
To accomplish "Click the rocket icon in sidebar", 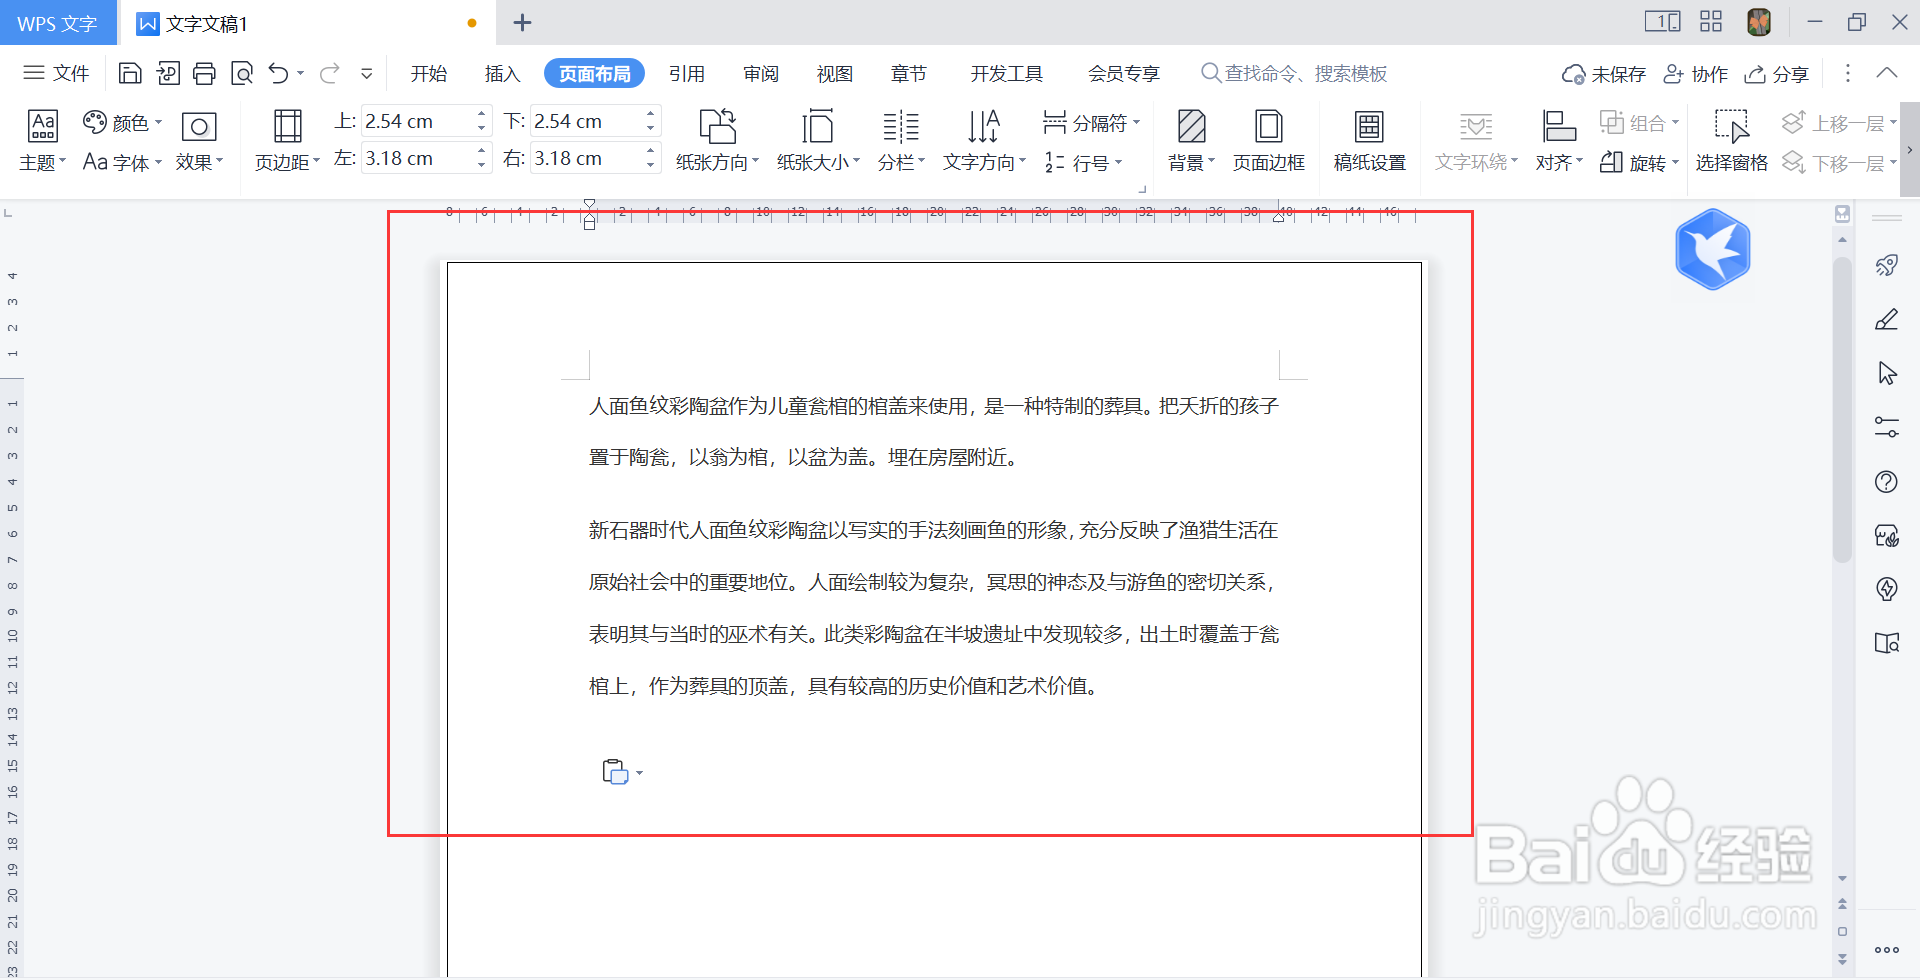I will pos(1887,265).
